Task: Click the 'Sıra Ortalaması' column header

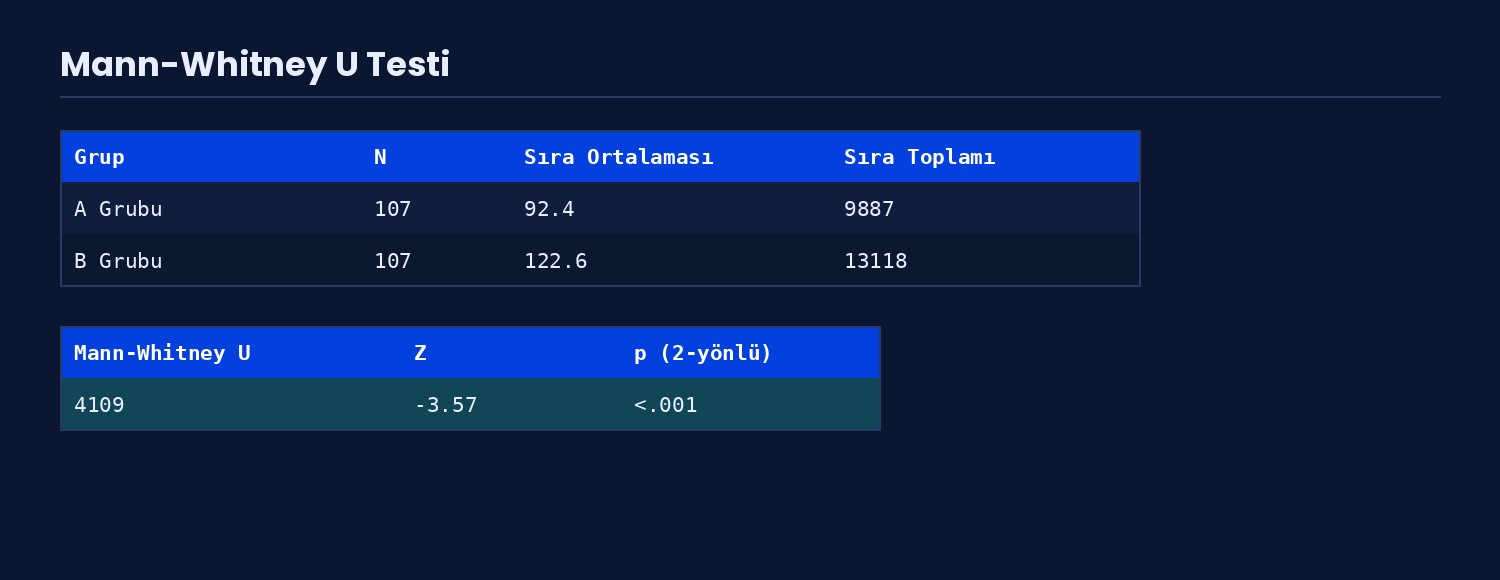Action: tap(619, 157)
